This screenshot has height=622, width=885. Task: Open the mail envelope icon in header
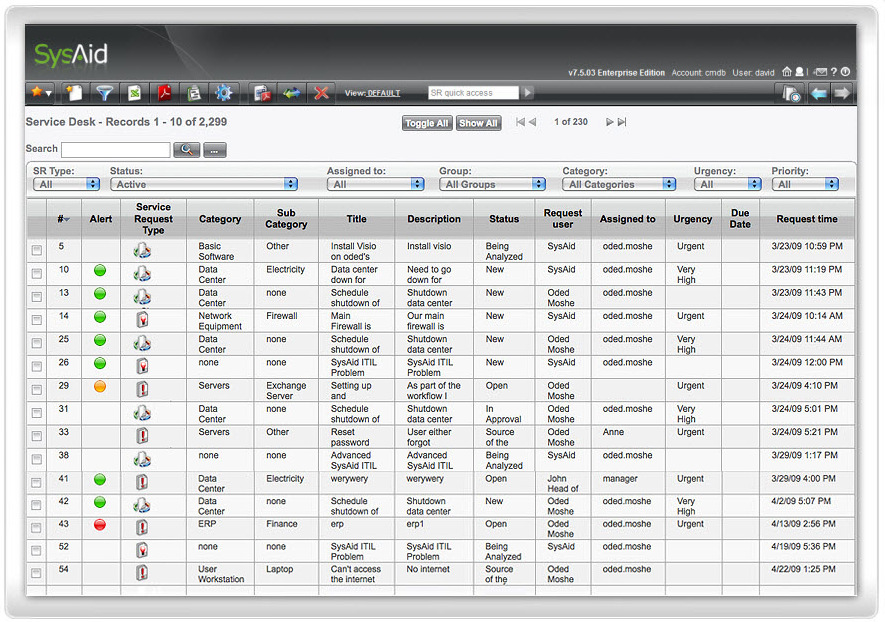pyautogui.click(x=821, y=72)
